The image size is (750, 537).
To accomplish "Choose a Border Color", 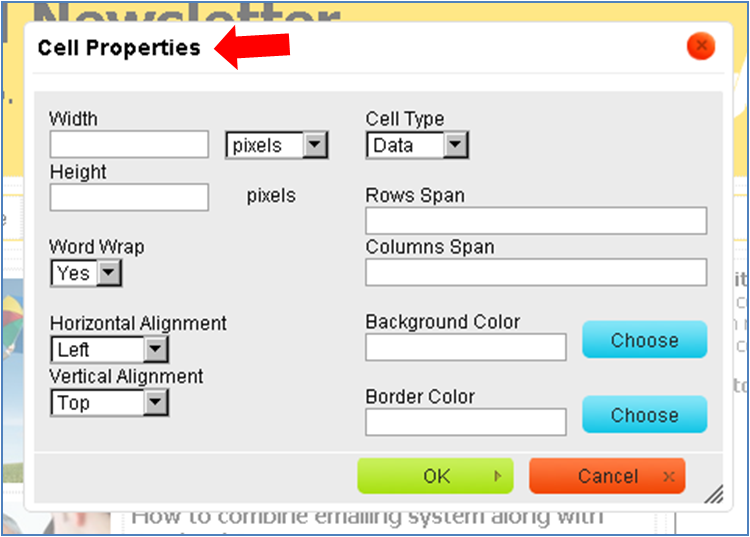I will [x=644, y=414].
